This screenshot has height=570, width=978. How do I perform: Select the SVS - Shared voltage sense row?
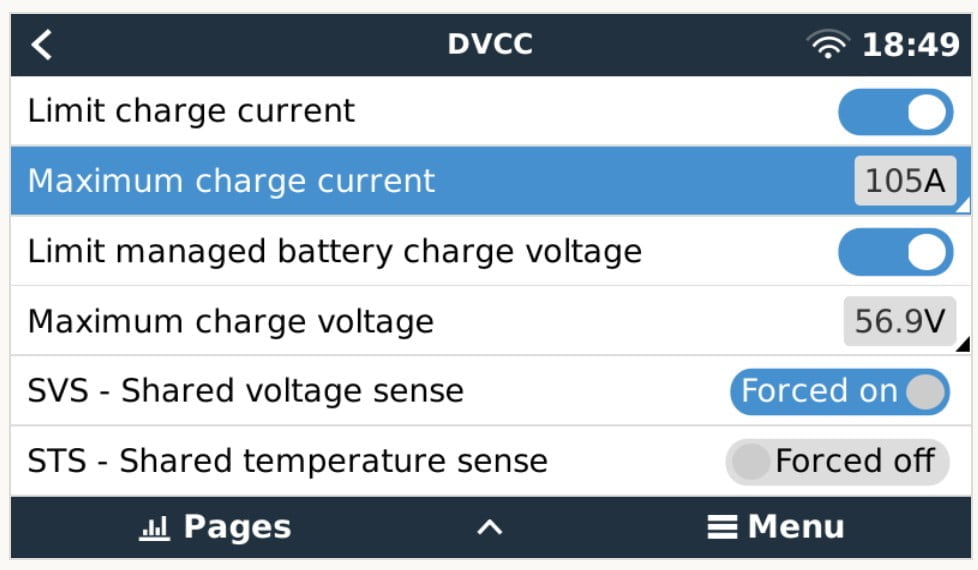point(490,391)
